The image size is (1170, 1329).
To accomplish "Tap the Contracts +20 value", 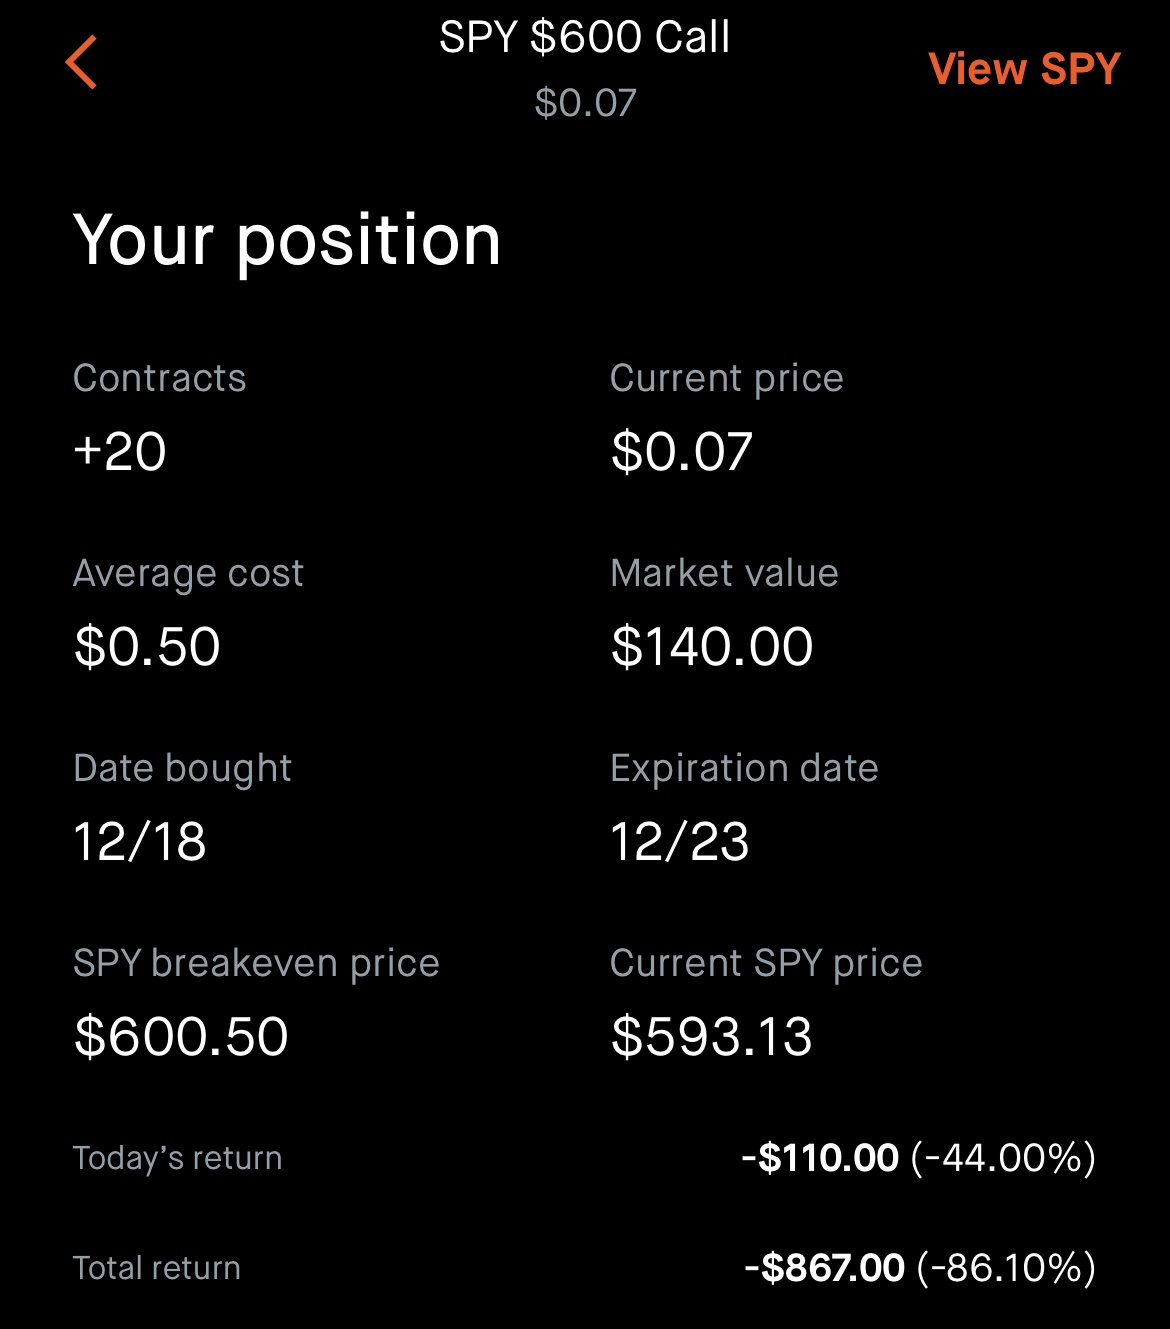I will point(120,451).
